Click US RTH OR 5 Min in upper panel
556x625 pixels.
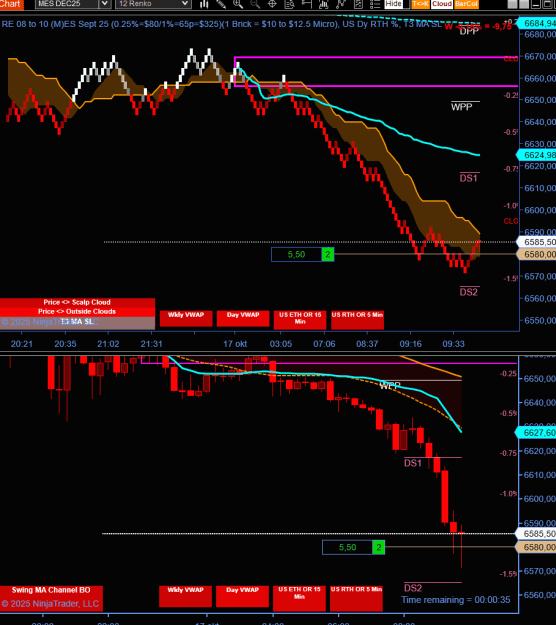(x=357, y=320)
